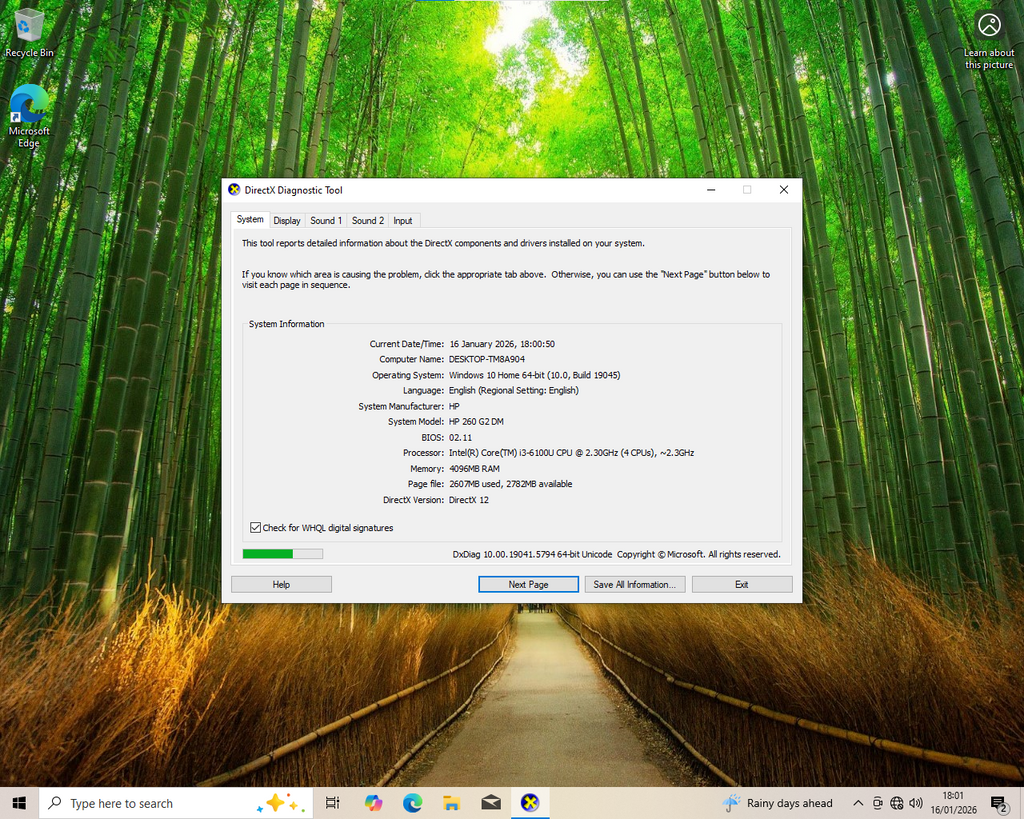1024x819 pixels.
Task: Open File Explorer from the taskbar
Action: [x=451, y=803]
